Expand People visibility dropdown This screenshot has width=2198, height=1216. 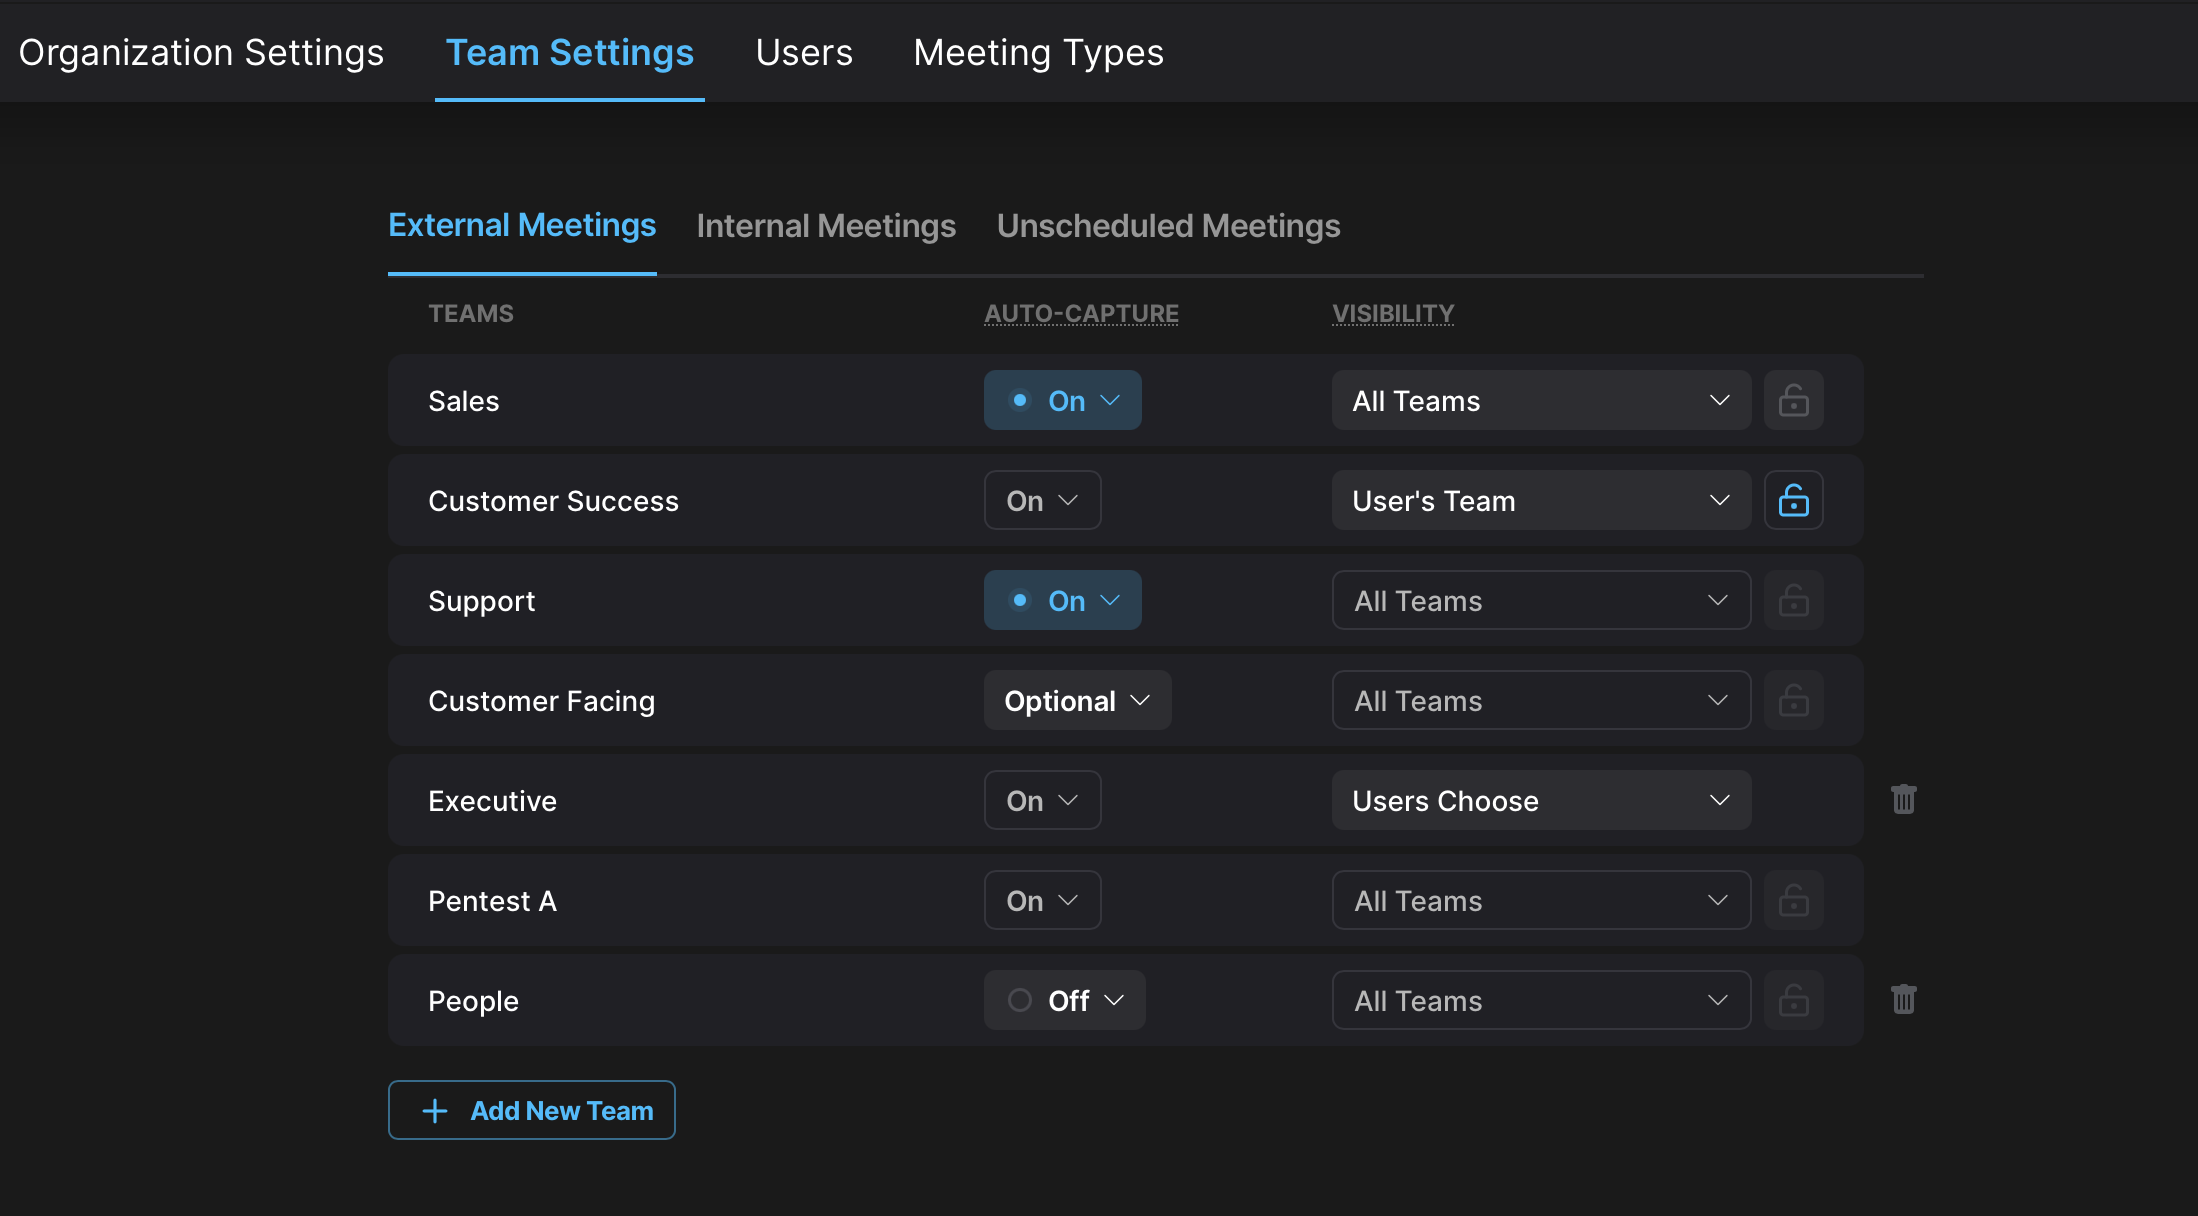[x=1541, y=1000]
